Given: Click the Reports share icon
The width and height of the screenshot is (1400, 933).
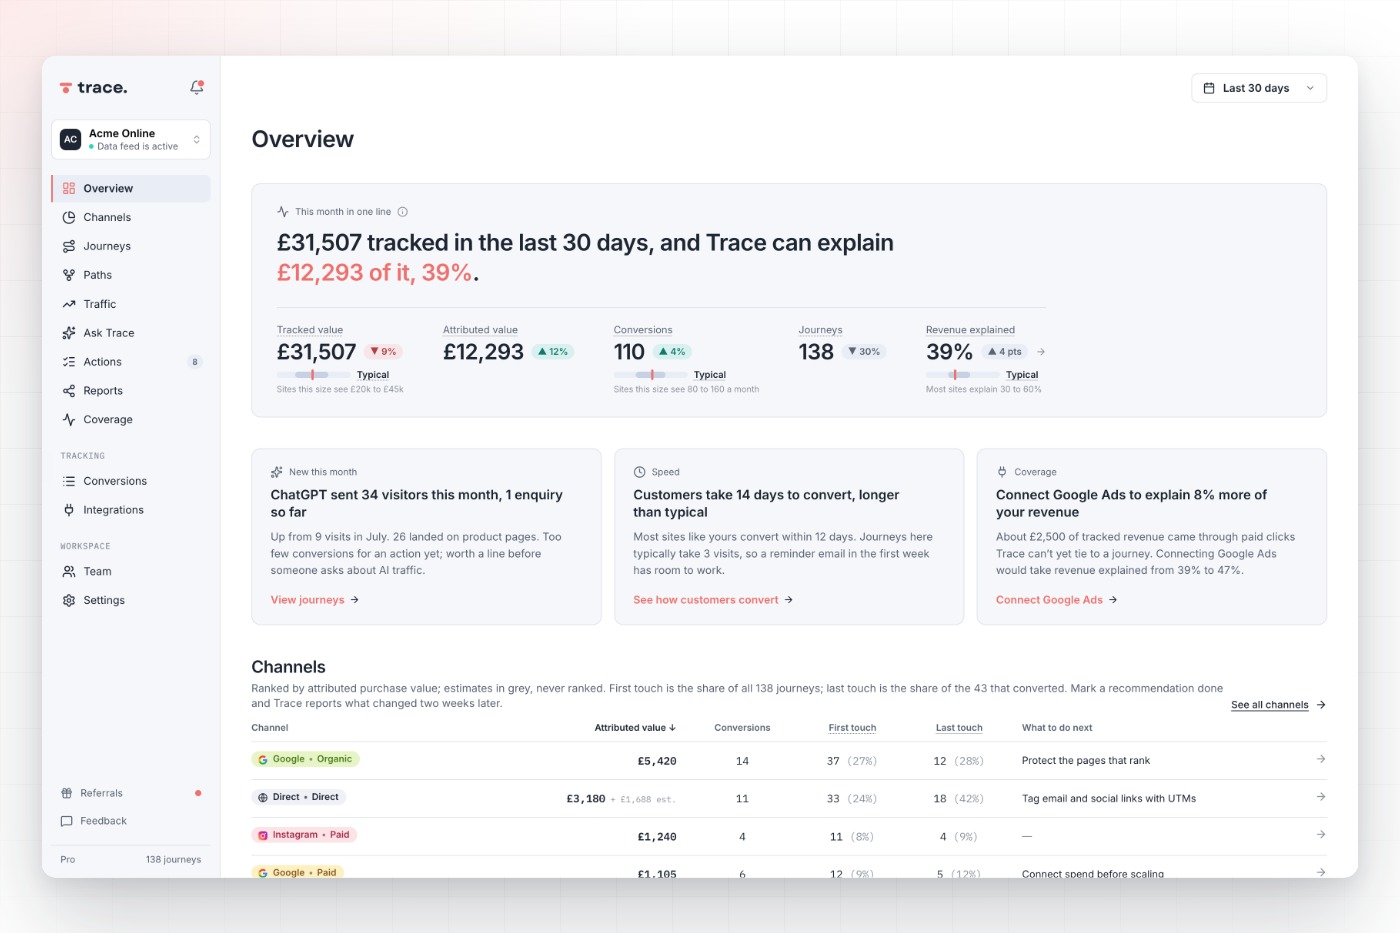Looking at the screenshot, I should point(69,391).
